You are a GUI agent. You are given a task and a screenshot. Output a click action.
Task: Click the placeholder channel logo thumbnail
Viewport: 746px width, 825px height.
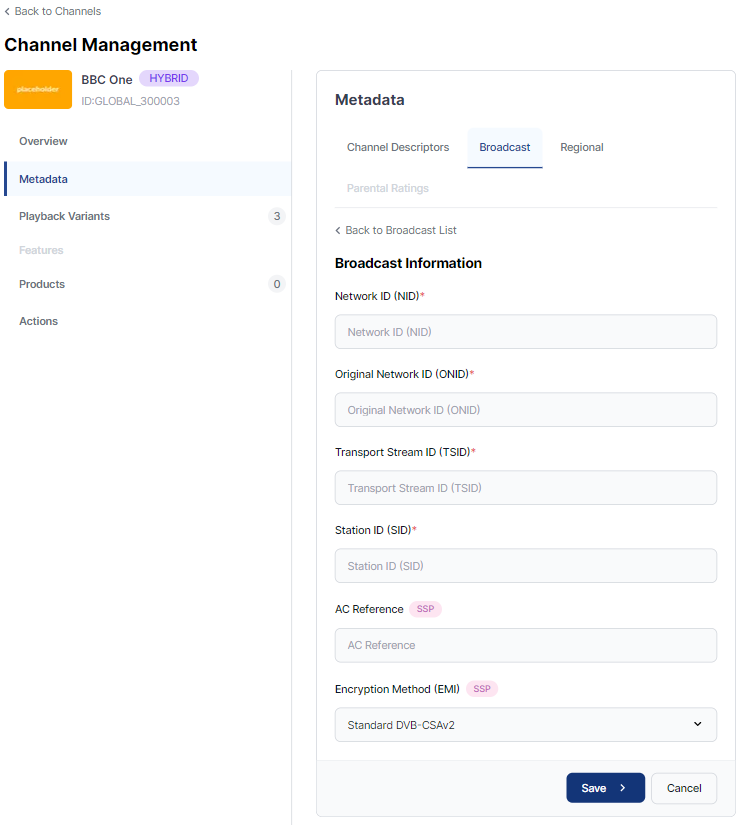tap(37, 89)
